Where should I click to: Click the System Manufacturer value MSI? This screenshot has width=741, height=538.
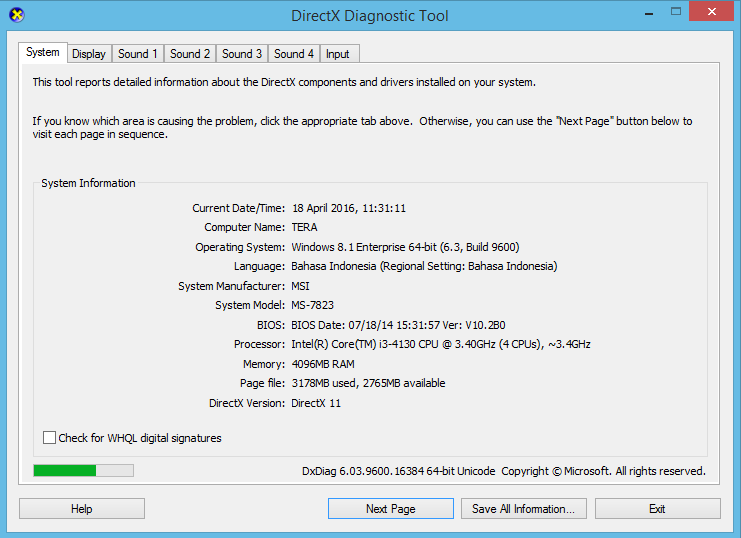click(301, 286)
